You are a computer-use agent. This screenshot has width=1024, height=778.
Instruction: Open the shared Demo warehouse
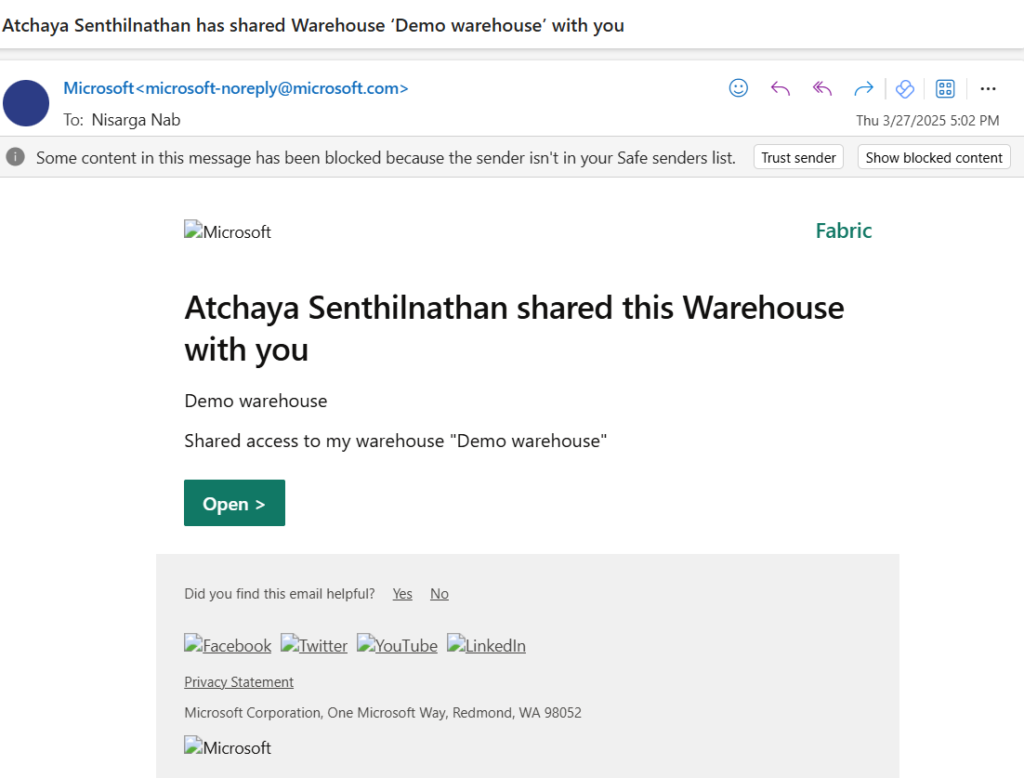point(234,503)
